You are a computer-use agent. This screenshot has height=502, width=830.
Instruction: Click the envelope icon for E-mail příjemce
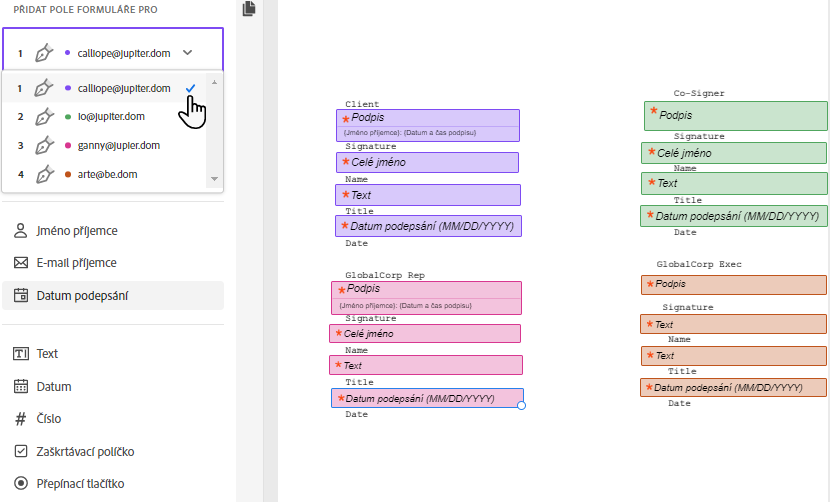pos(20,263)
